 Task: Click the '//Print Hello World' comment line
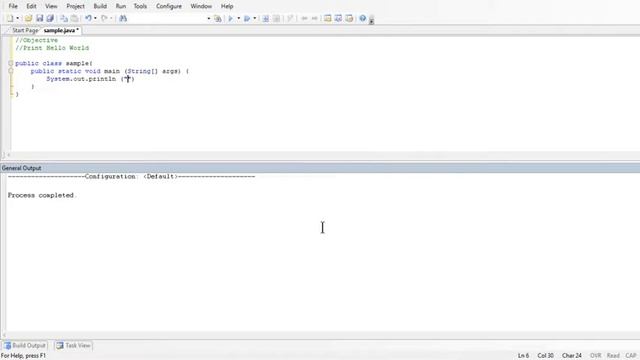[x=52, y=48]
